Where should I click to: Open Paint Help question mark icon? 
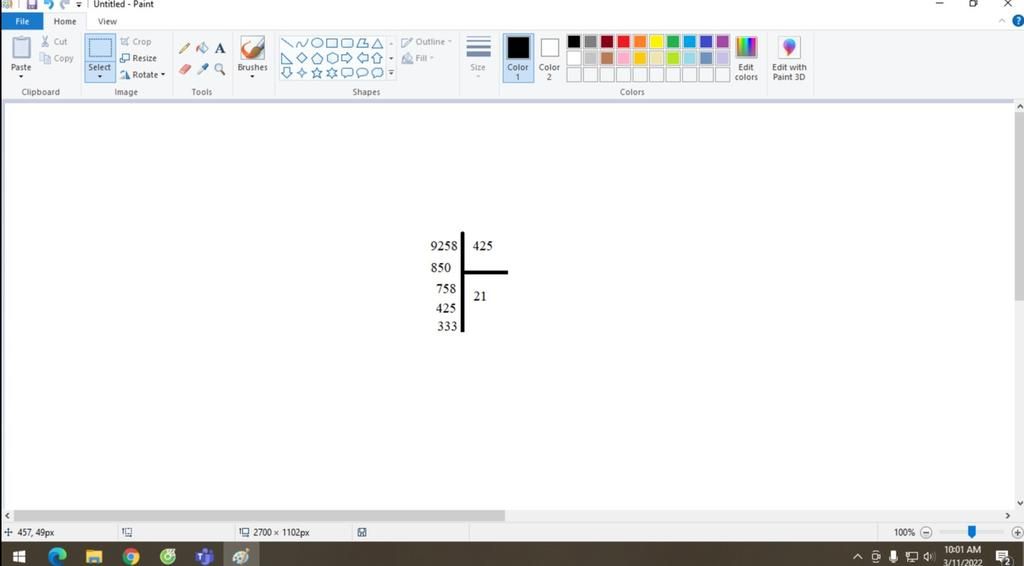(x=1017, y=21)
